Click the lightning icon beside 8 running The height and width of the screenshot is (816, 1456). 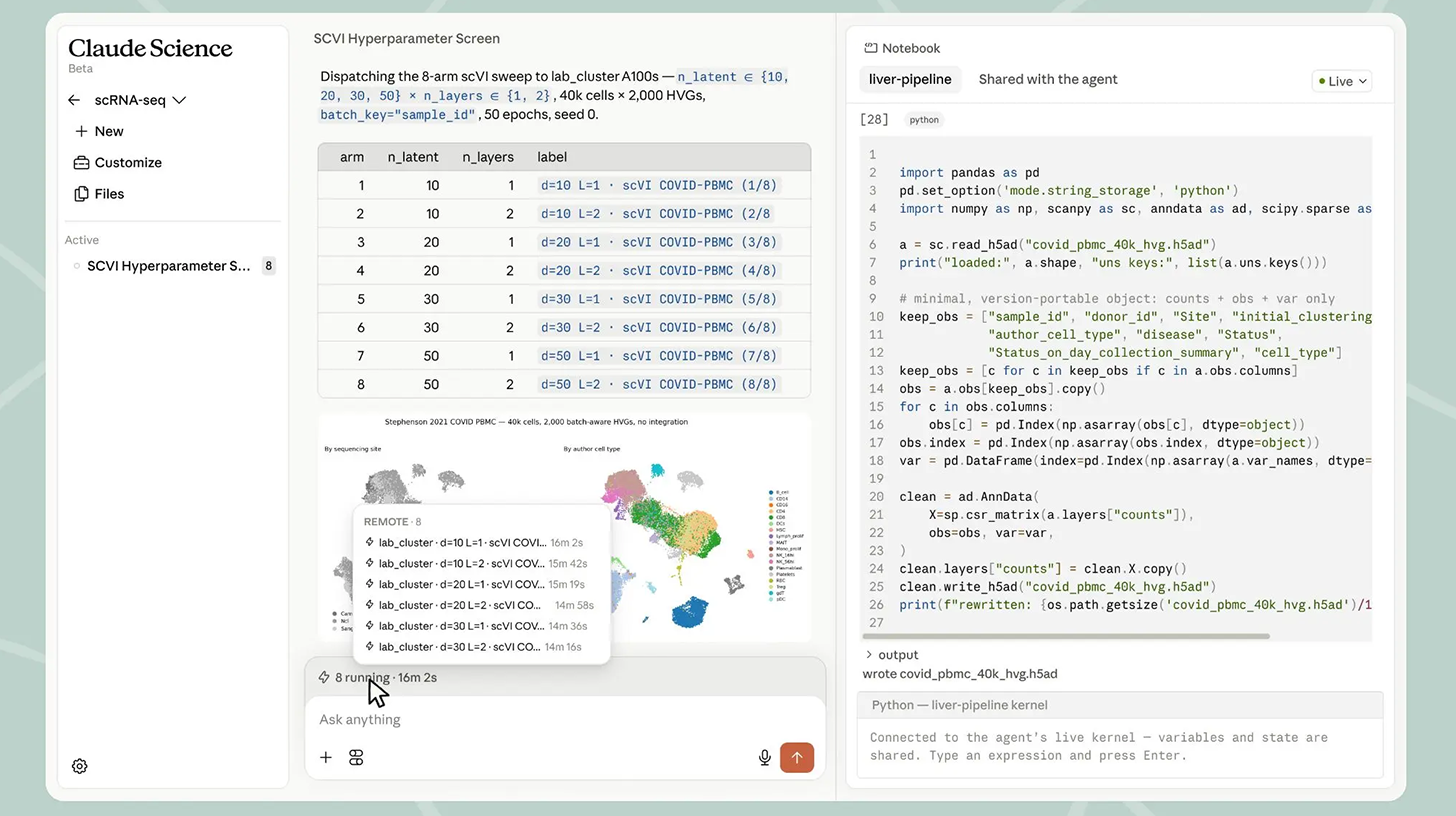[x=324, y=677]
